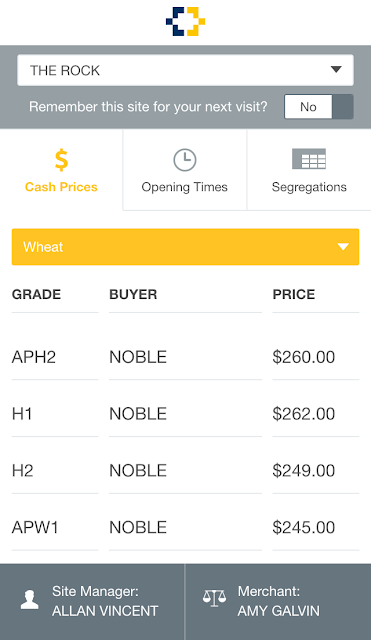This screenshot has width=371, height=640.
Task: Select the Cash Prices tab label
Action: (61, 187)
